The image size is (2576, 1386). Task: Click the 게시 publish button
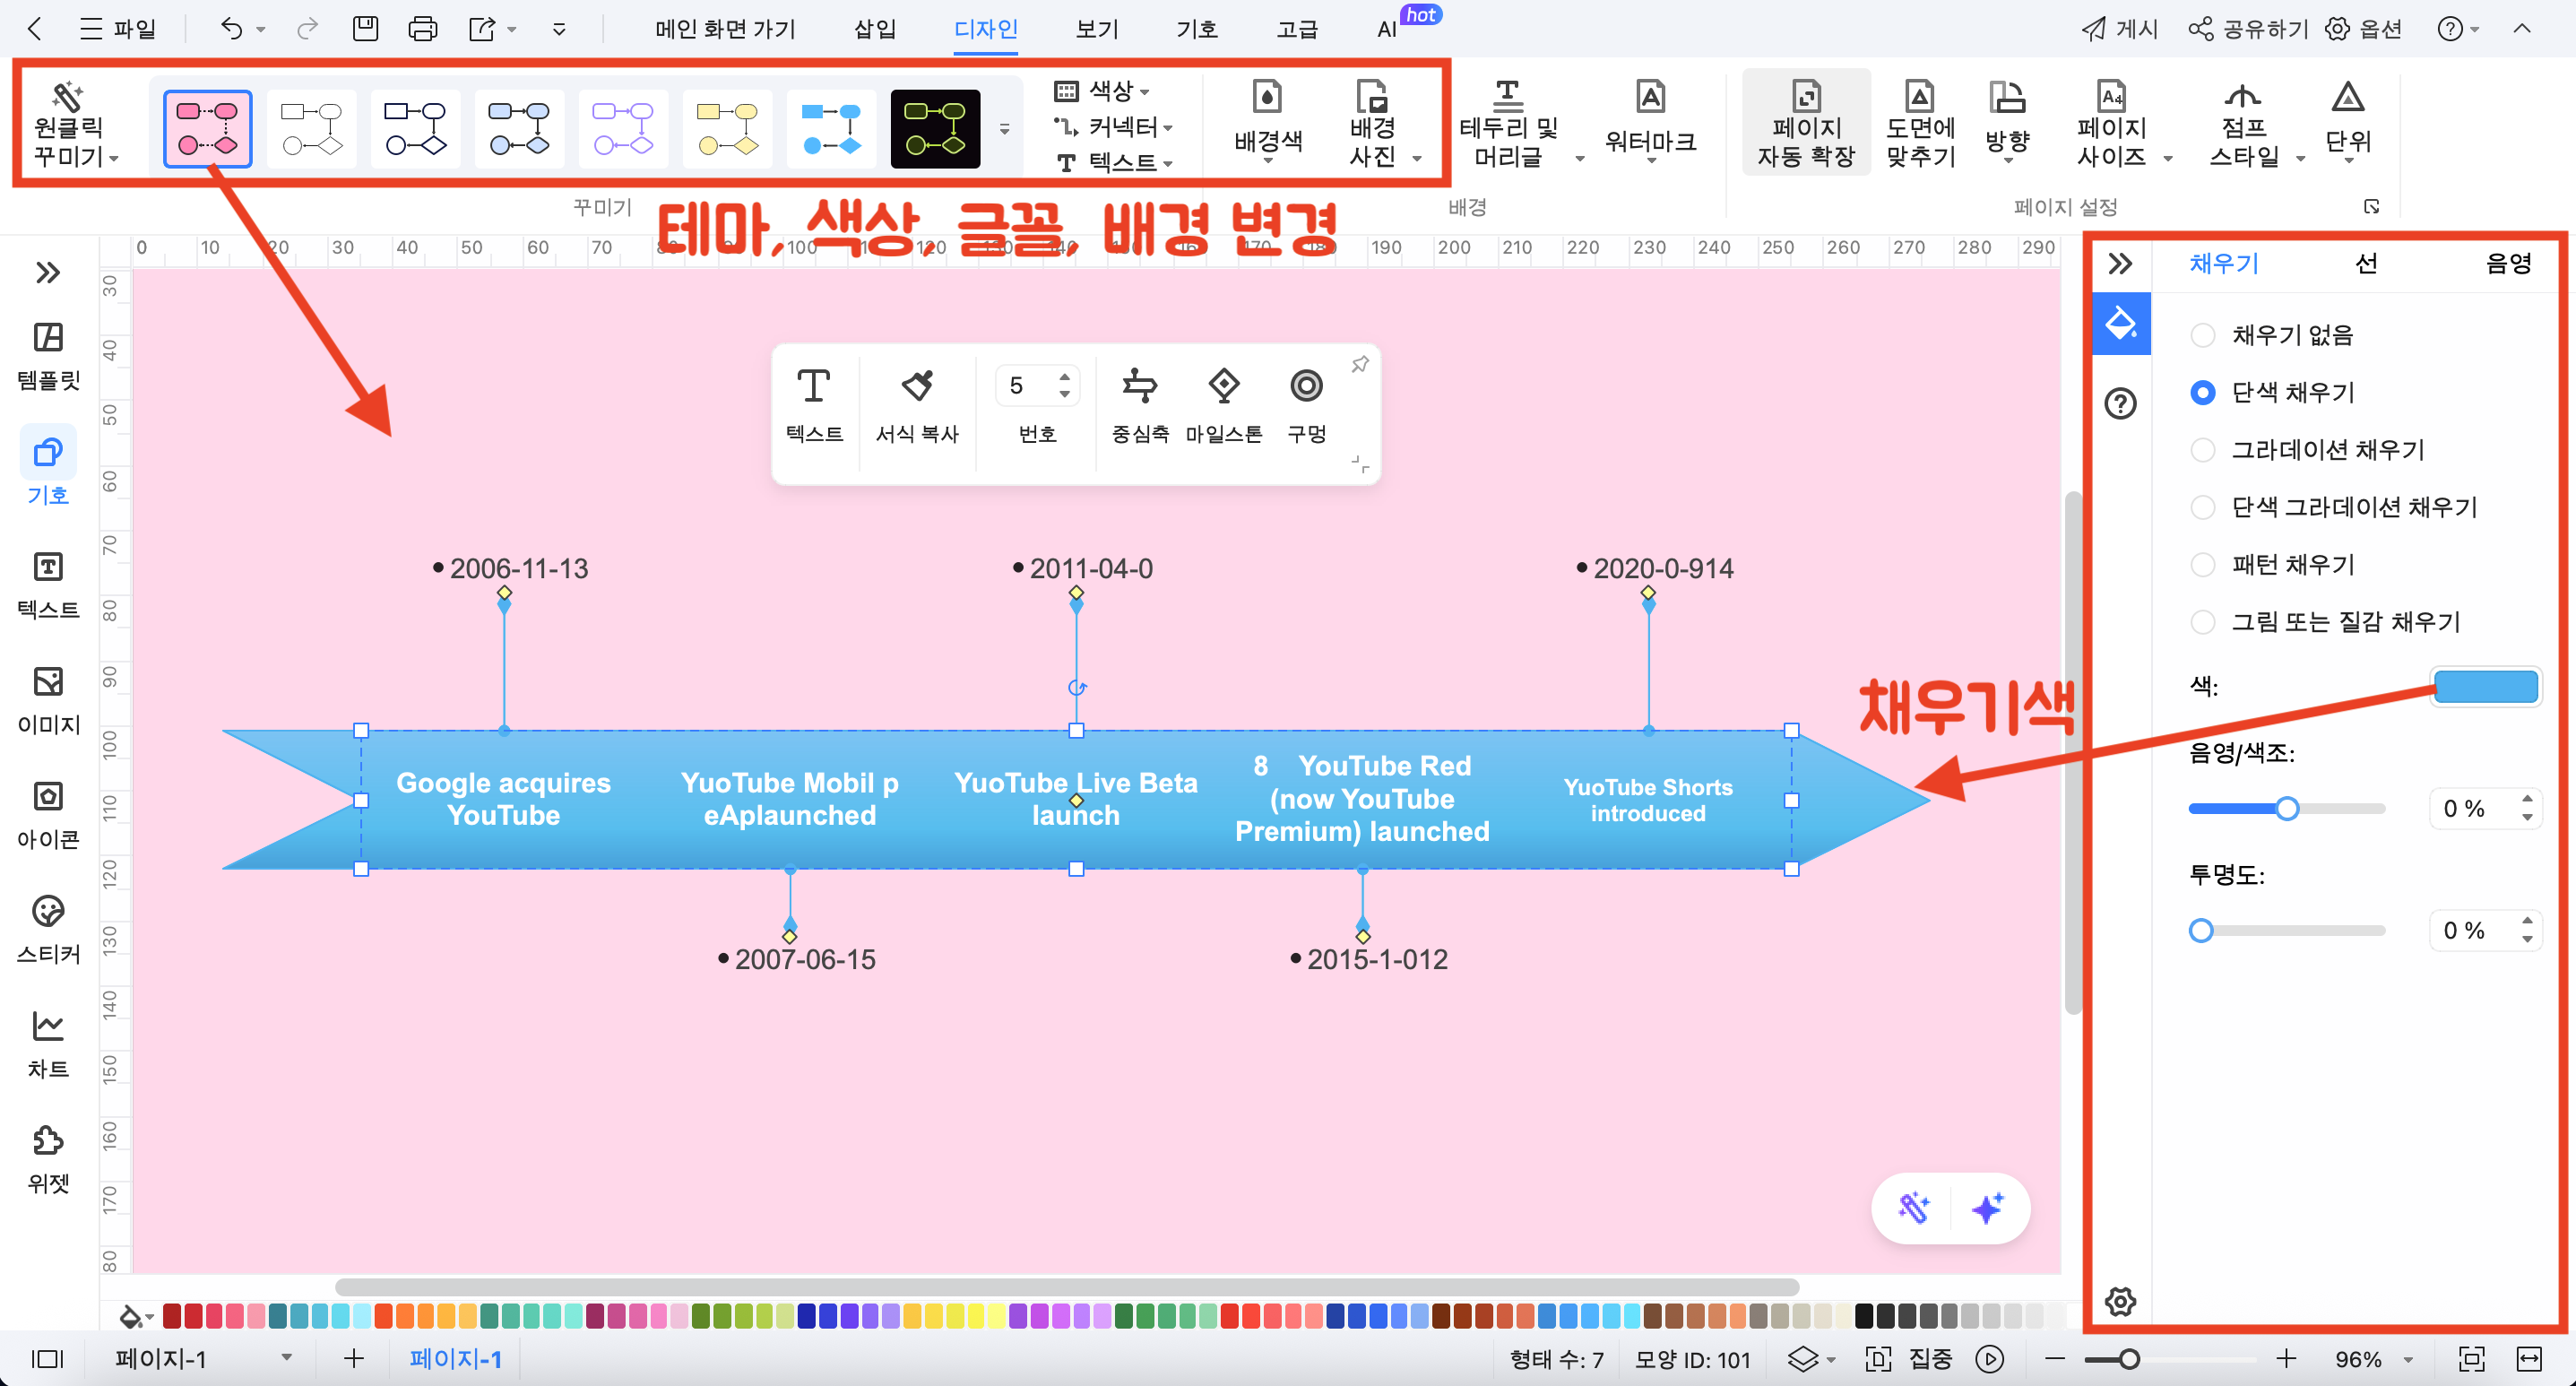[2119, 29]
